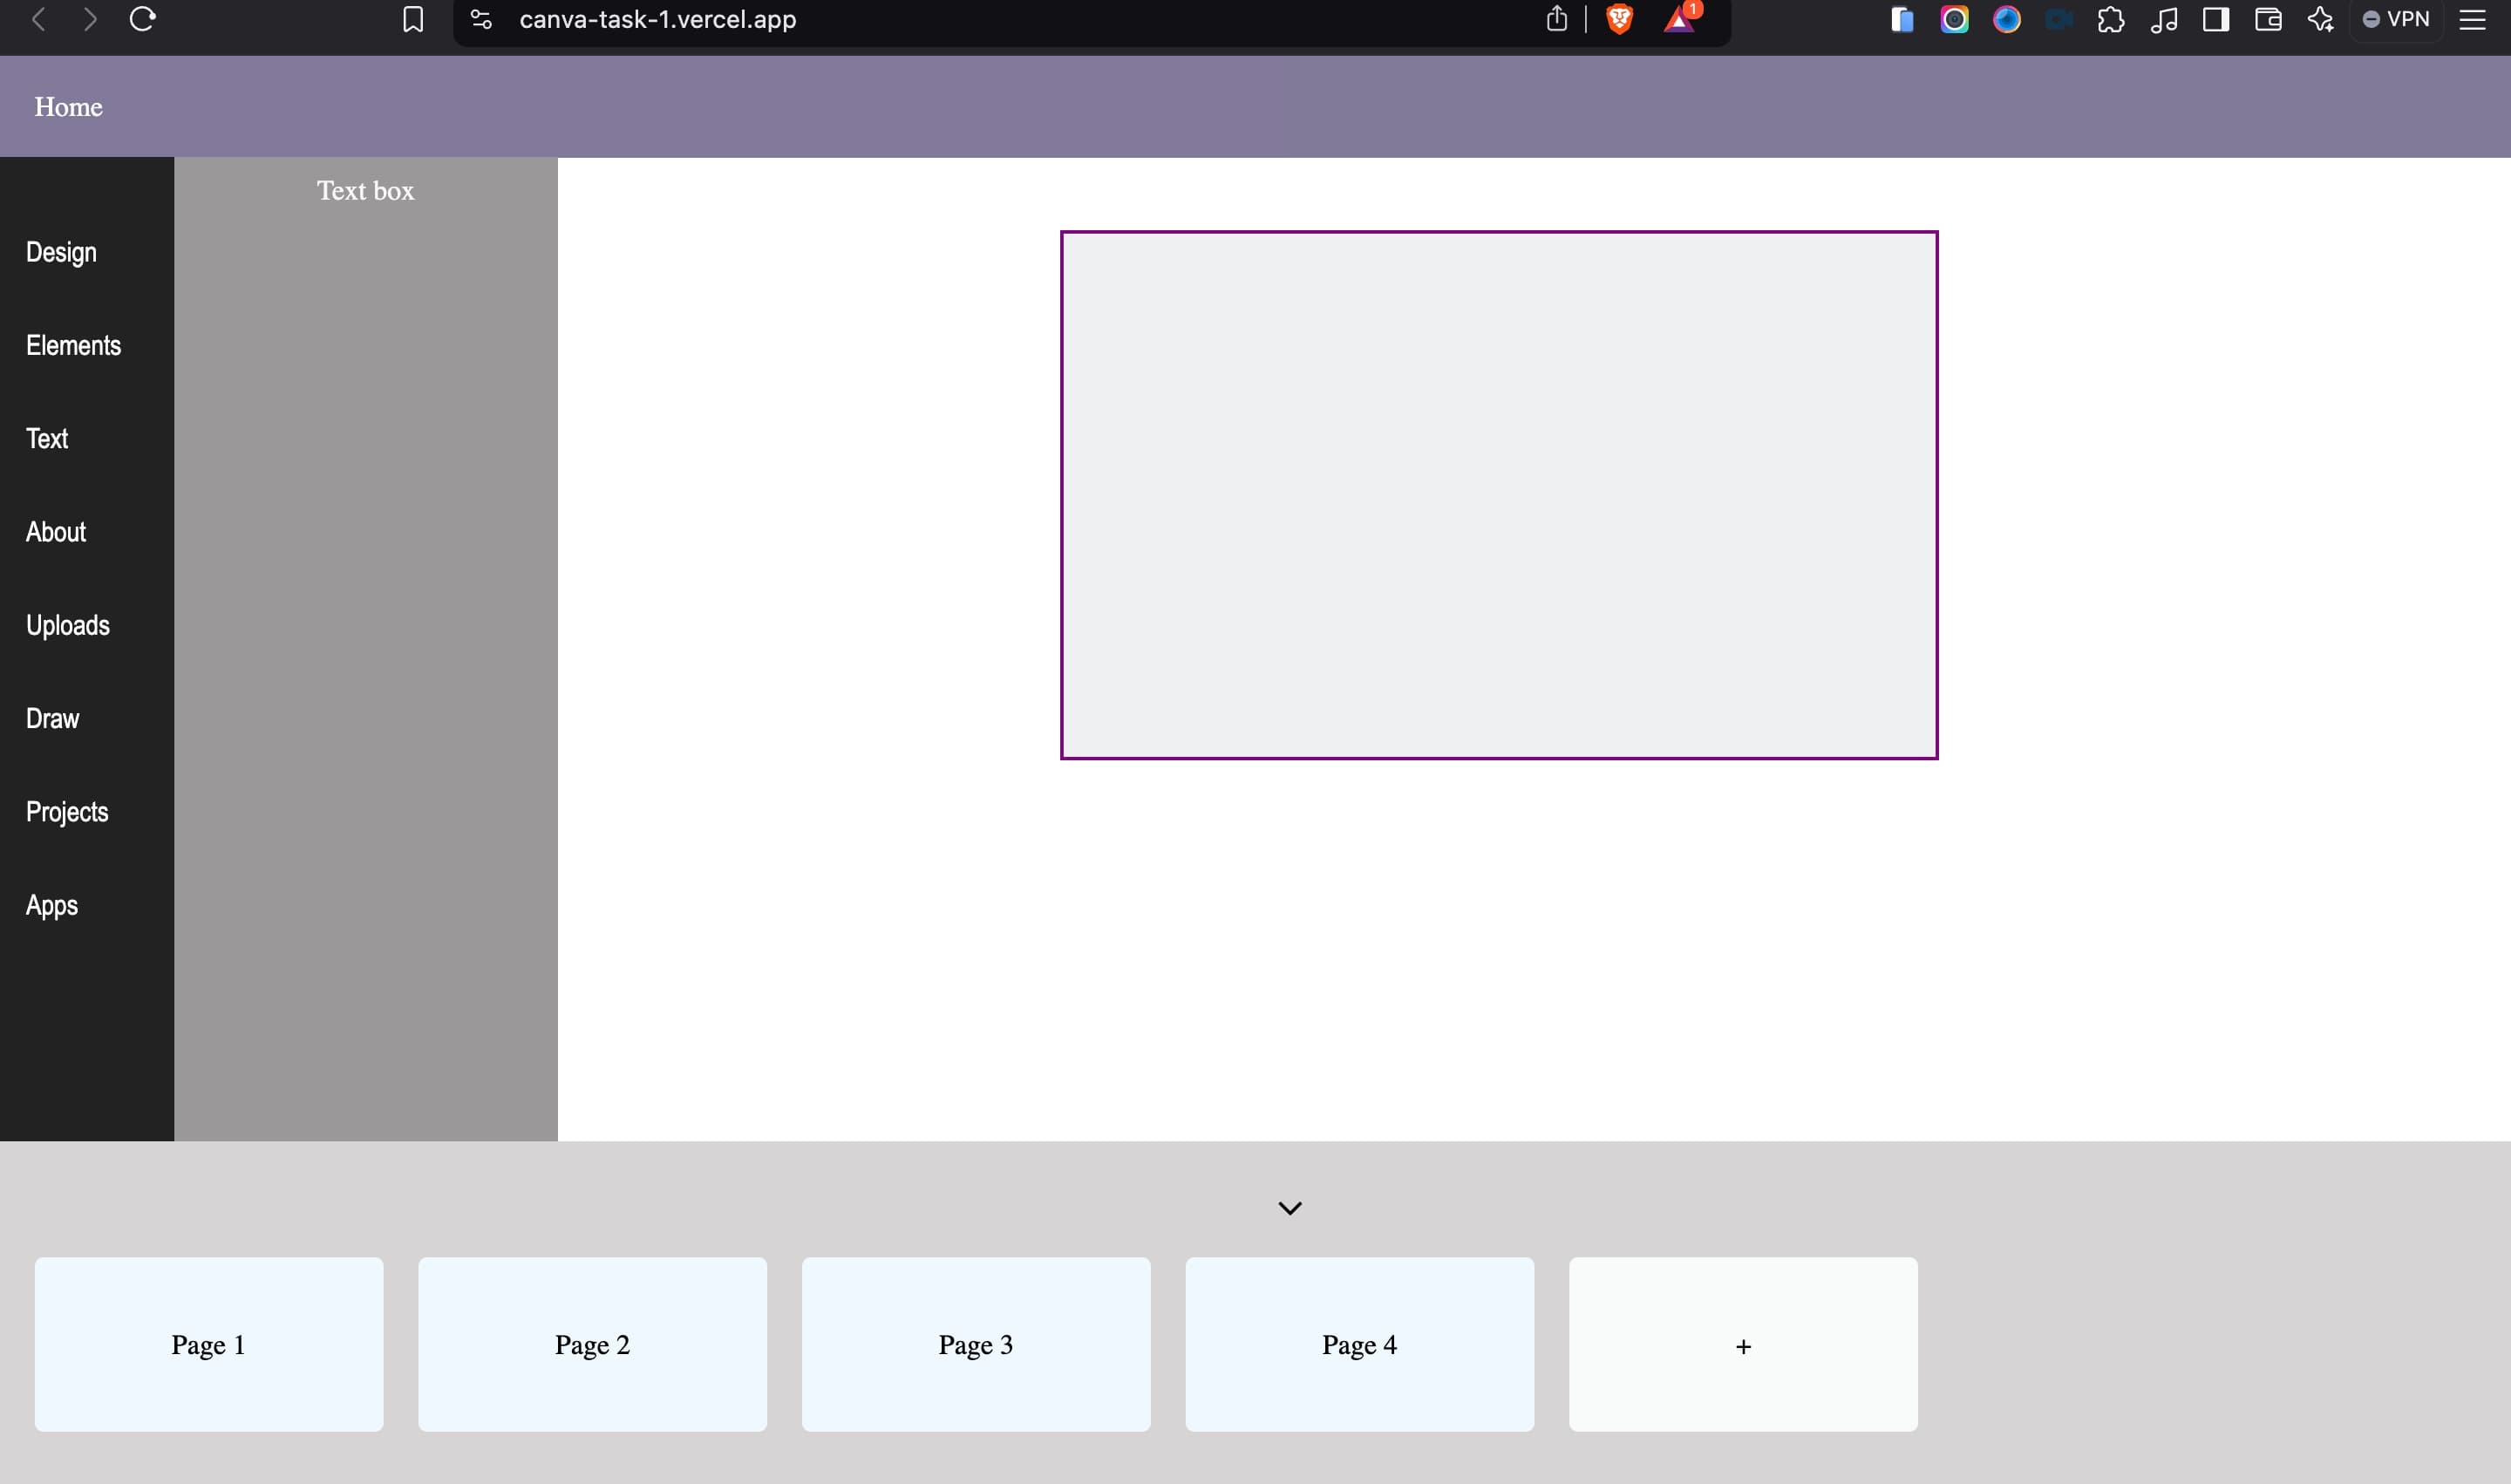This screenshot has width=2511, height=1484.
Task: Select the Page 2 thumbnail
Action: coord(592,1344)
